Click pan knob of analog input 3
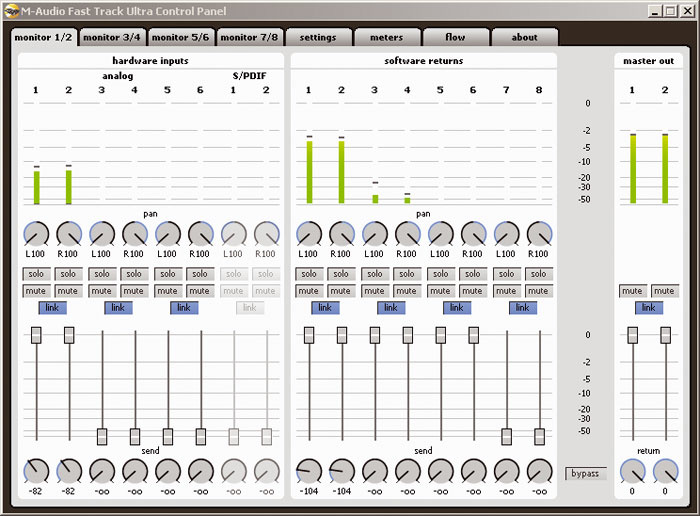The image size is (700, 516). (102, 233)
